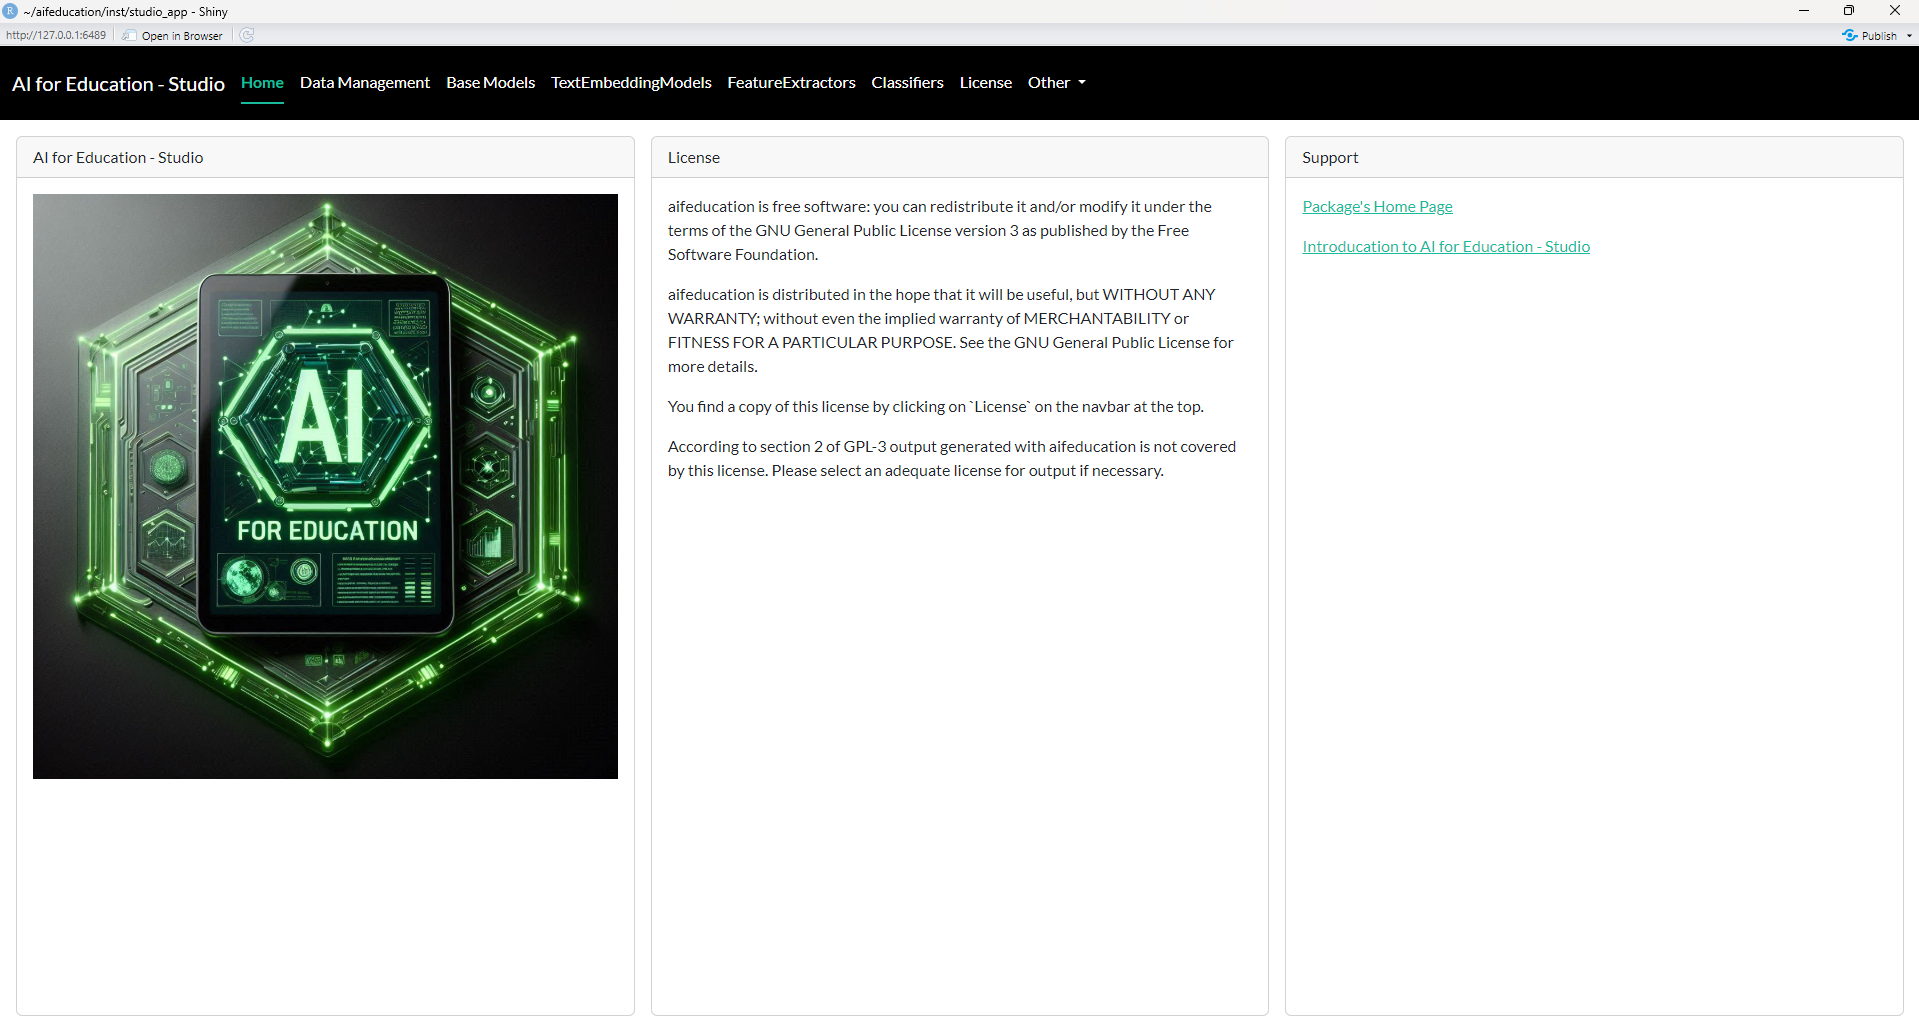Click the AI for Education - Studio brand title
This screenshot has width=1919, height=1022.
[x=118, y=84]
